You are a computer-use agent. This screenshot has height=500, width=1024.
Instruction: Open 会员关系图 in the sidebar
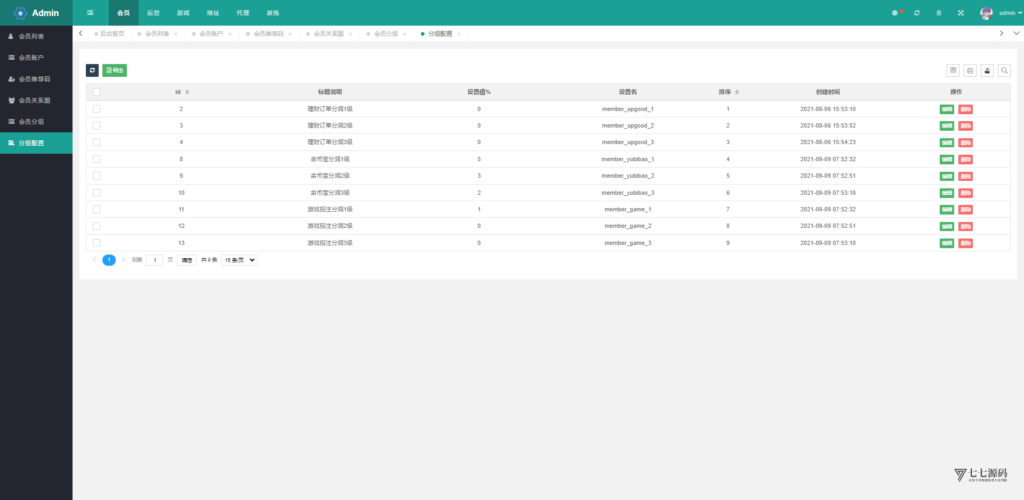click(36, 101)
